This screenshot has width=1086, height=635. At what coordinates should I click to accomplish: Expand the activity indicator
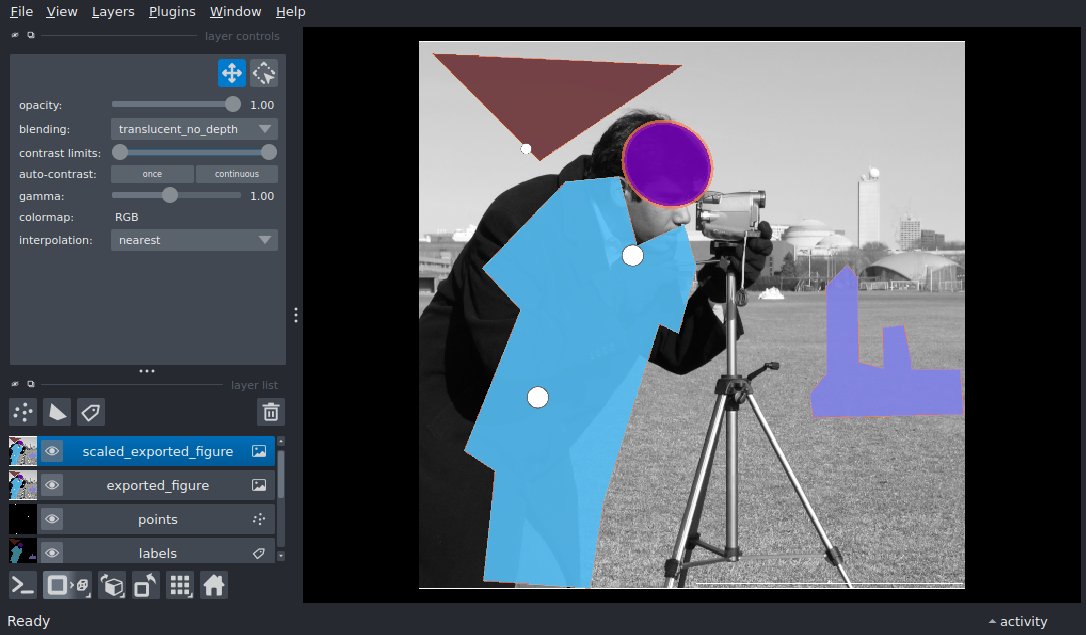[x=1017, y=621]
